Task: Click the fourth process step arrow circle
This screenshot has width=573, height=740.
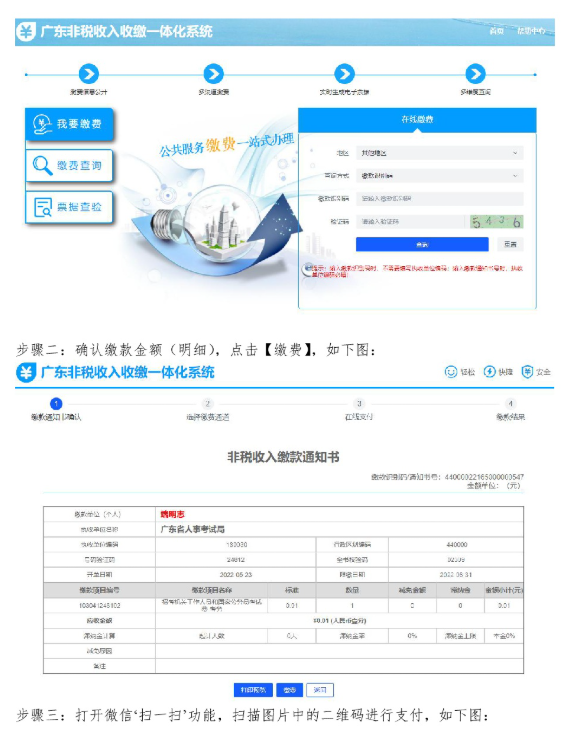Action: pyautogui.click(x=475, y=74)
